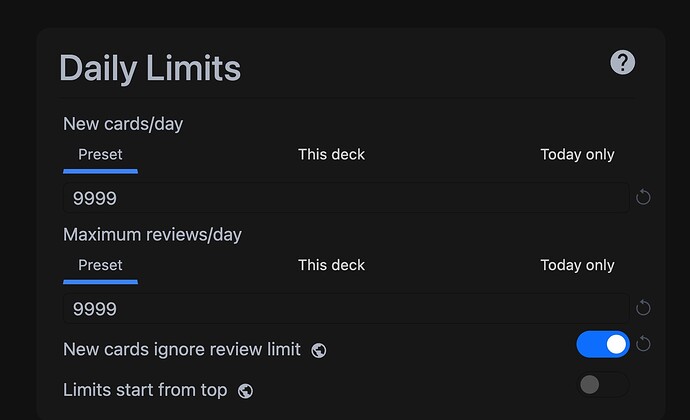Disable the New cards ignore review limit switch

[x=603, y=344]
